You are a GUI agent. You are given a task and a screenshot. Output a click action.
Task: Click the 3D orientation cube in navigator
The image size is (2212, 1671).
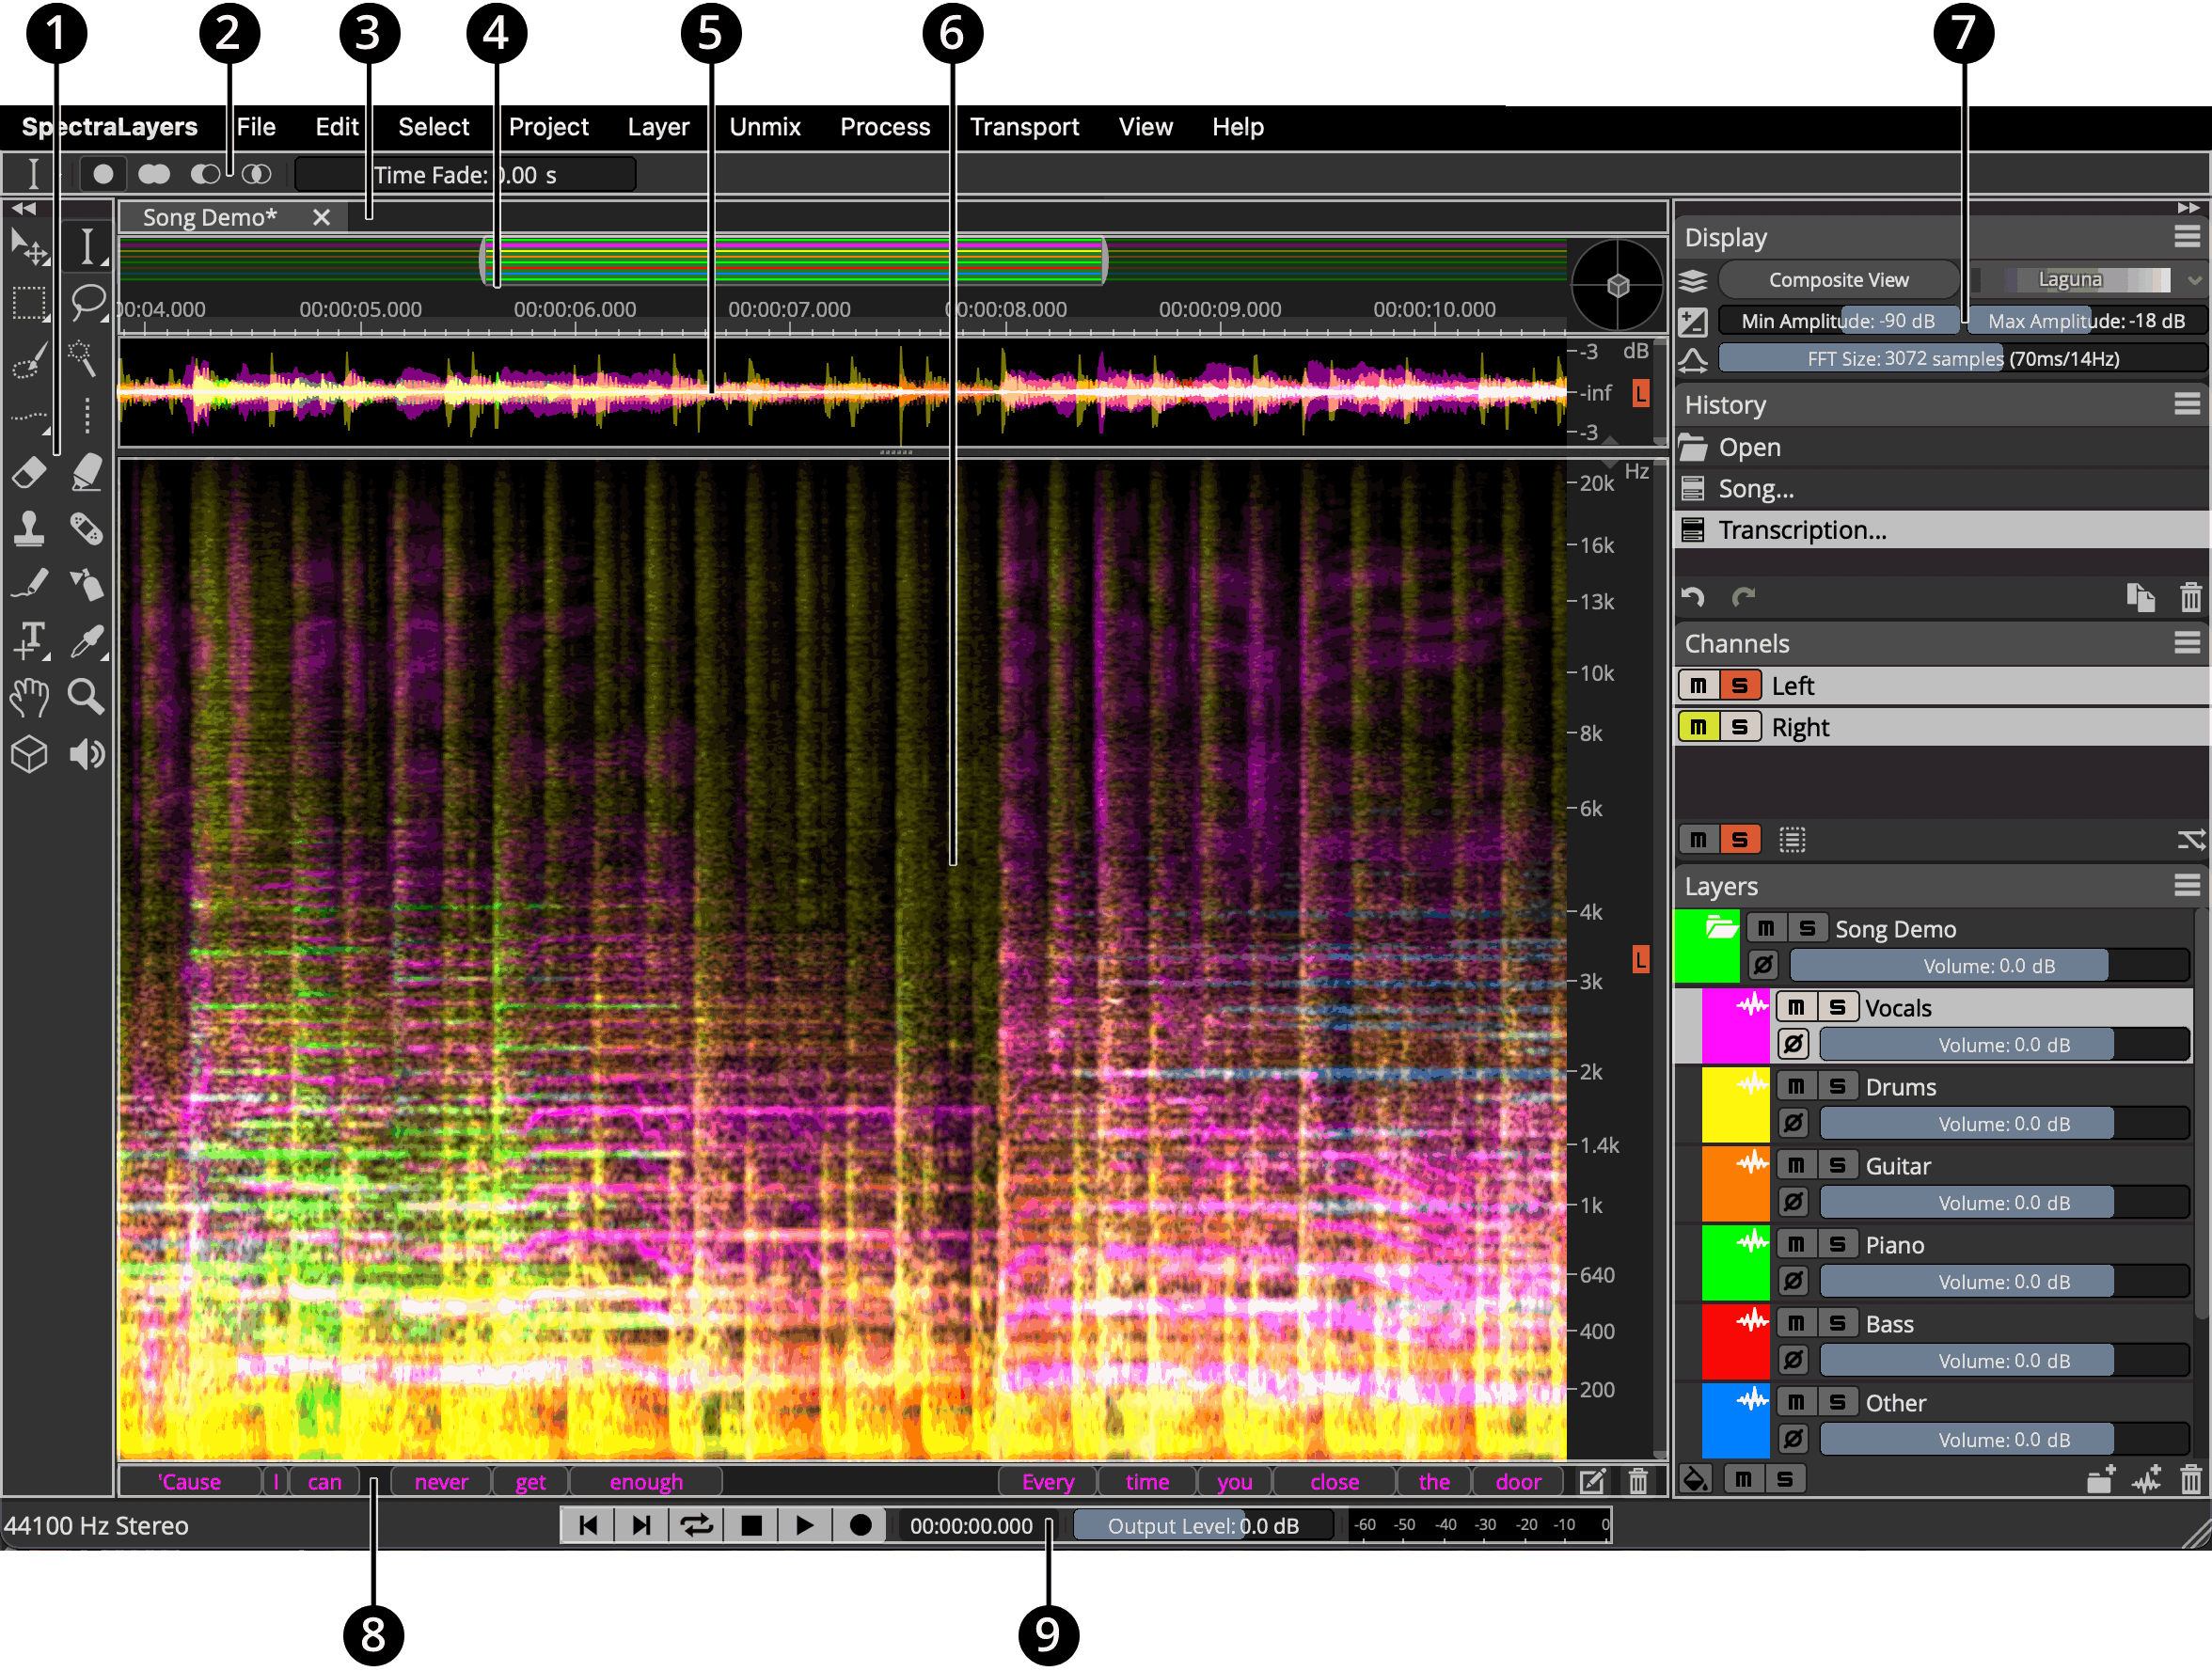point(1617,285)
